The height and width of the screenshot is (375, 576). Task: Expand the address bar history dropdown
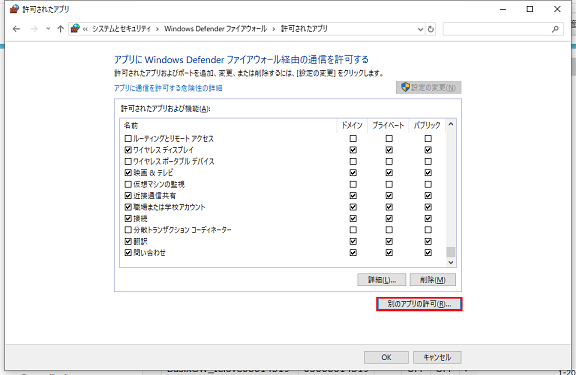(420, 29)
